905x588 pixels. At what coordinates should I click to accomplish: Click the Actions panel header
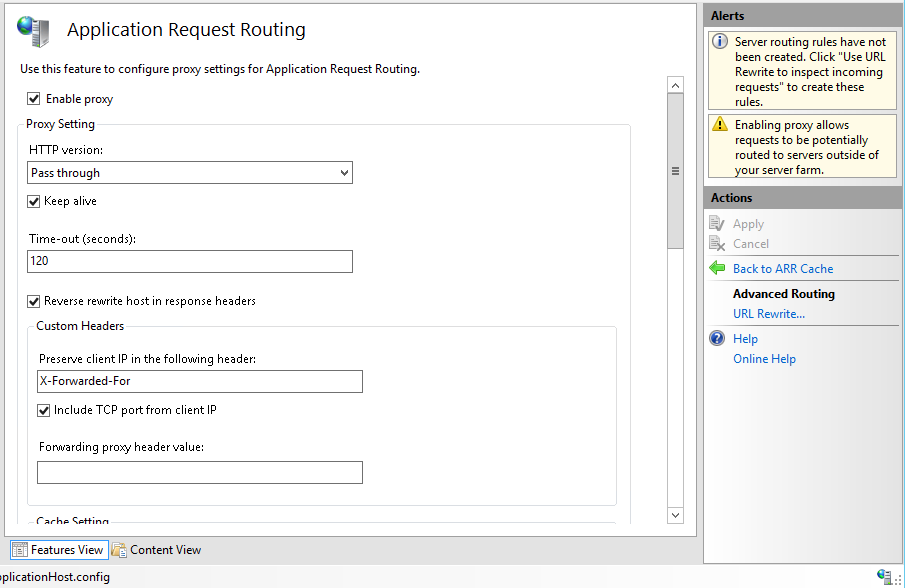802,197
